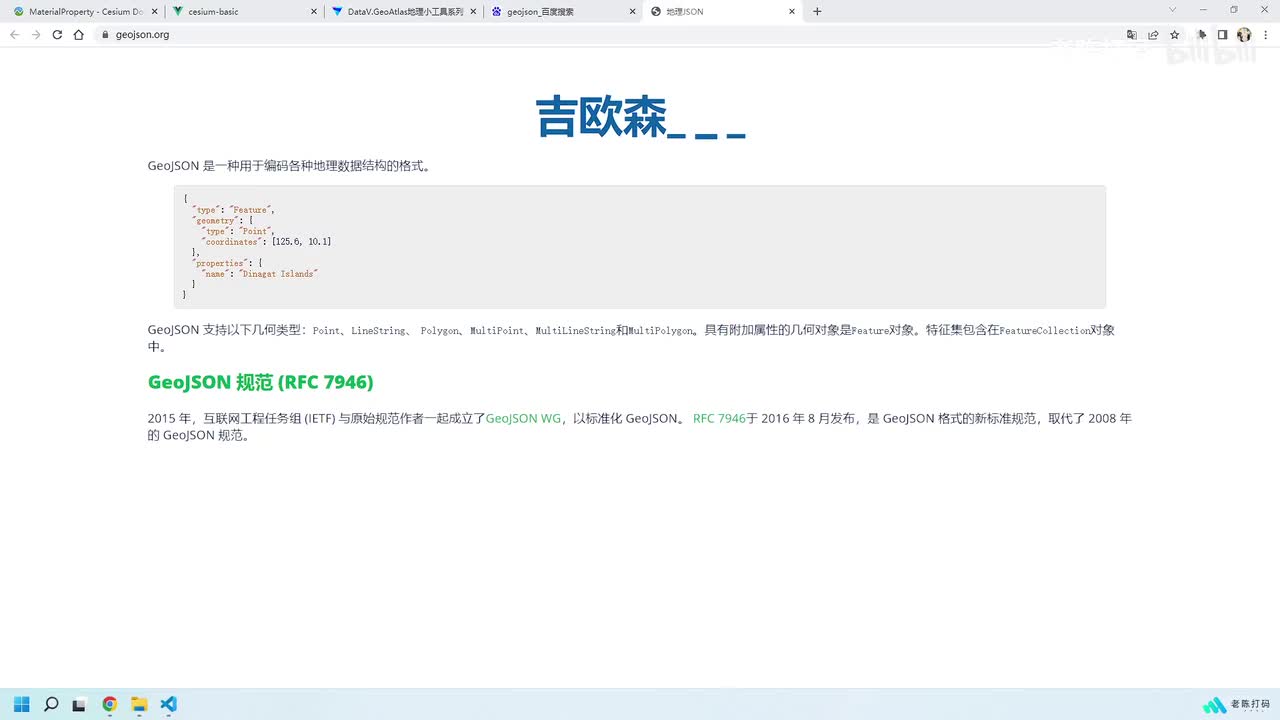This screenshot has width=1280, height=720.
Task: View site info via the padlock icon
Action: pos(105,34)
